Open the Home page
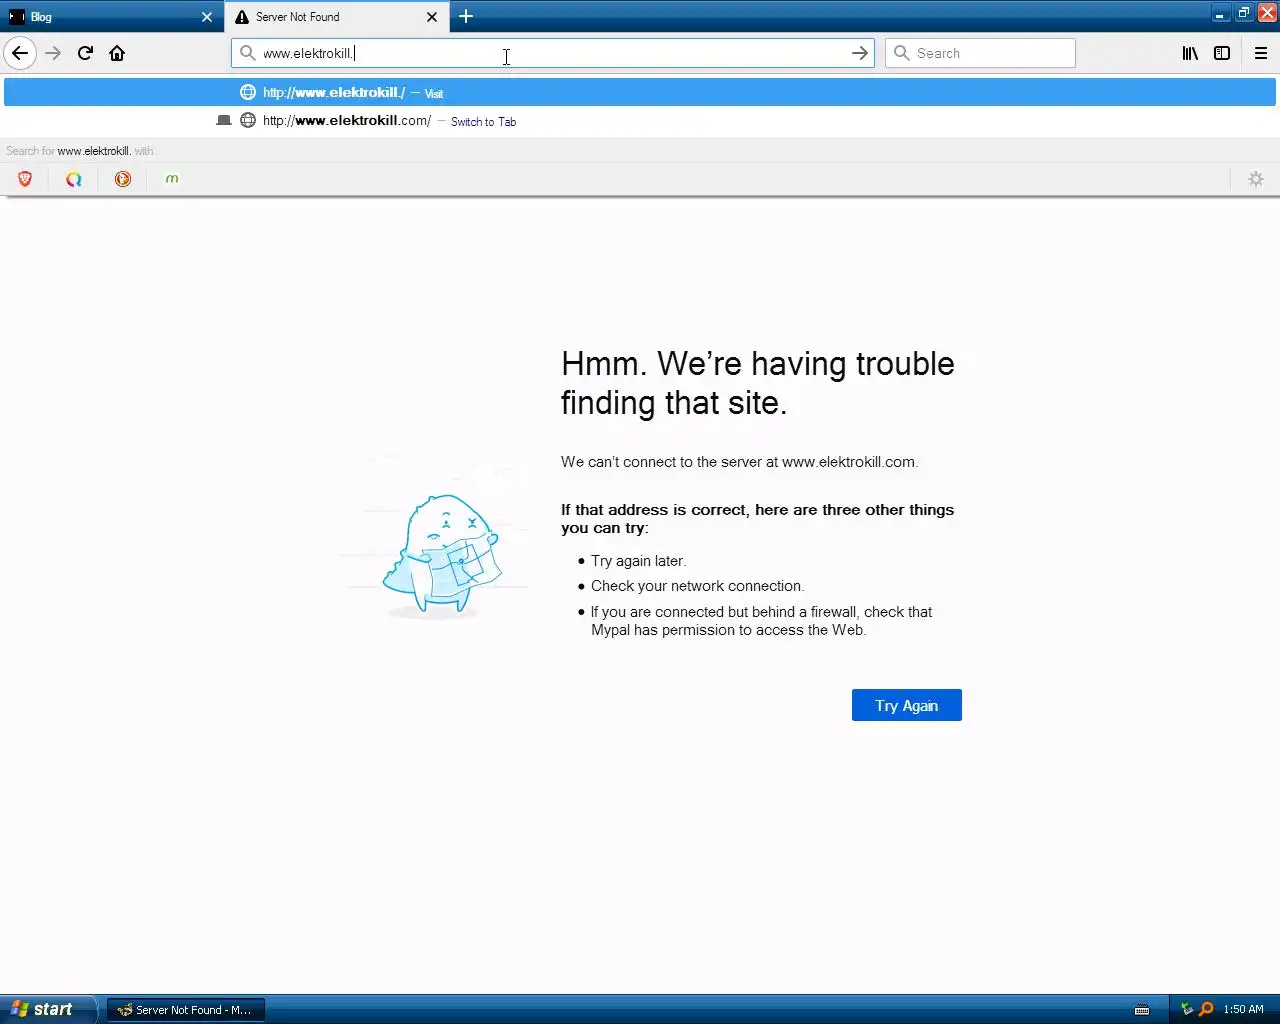This screenshot has height=1024, width=1280. tap(117, 53)
